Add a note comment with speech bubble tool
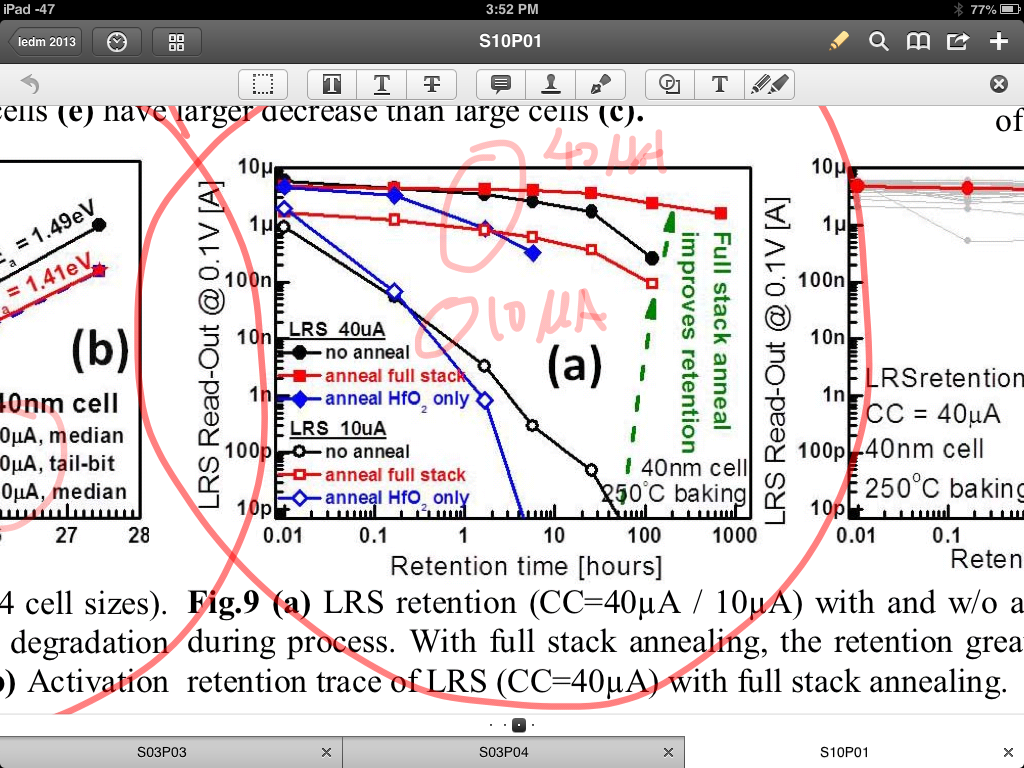Screen dimensions: 1024x768 click(501, 84)
